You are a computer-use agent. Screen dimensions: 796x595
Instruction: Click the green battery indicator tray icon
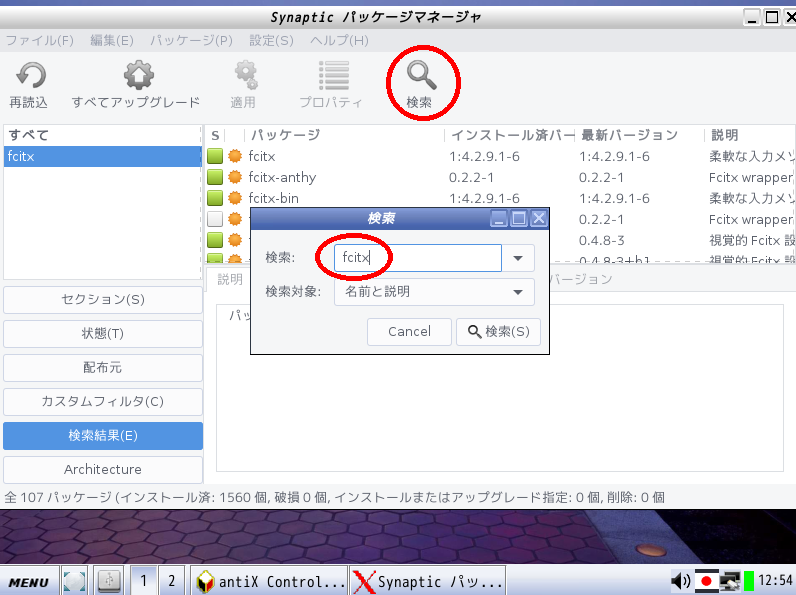click(x=749, y=581)
